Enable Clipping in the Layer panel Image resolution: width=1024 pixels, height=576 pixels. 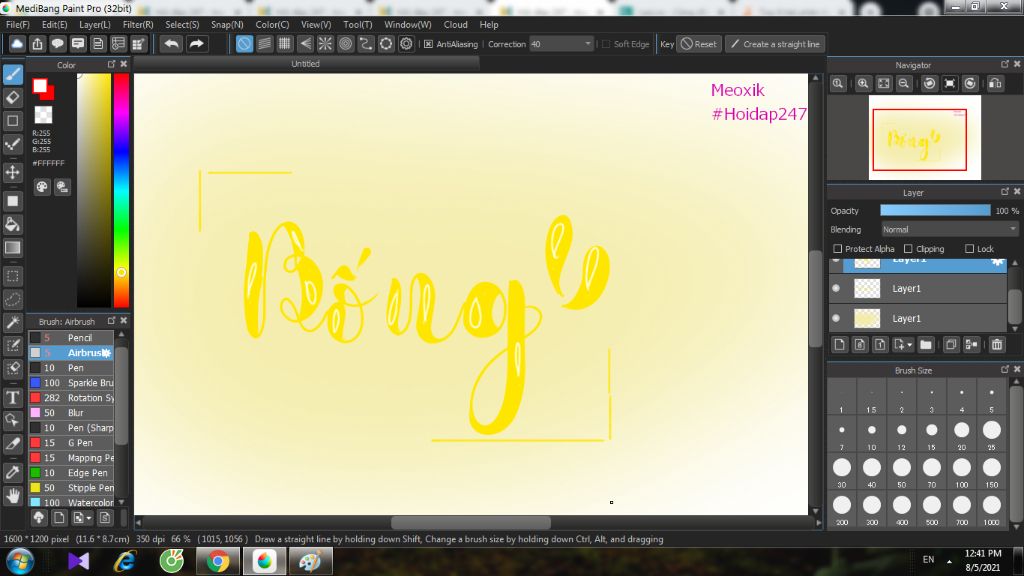click(908, 249)
